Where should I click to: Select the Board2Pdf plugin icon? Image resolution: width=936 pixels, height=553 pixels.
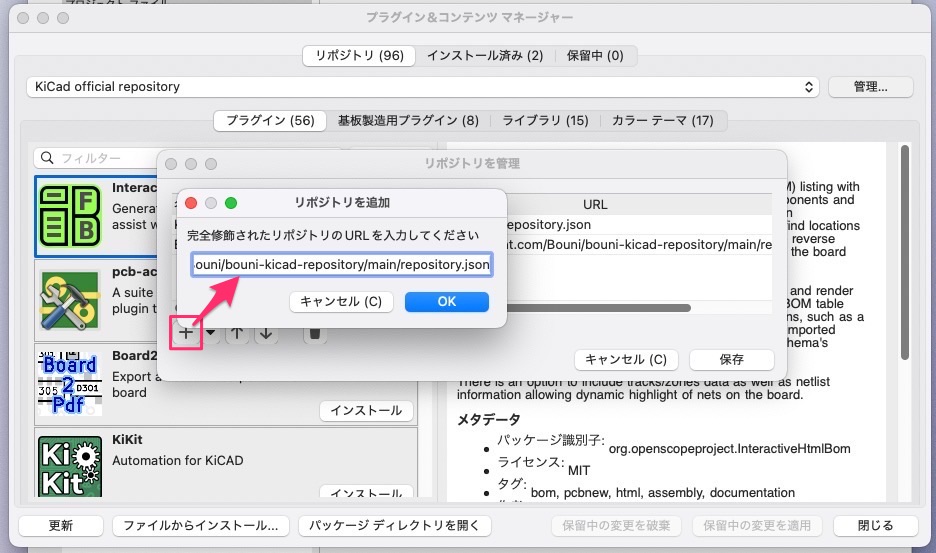click(x=70, y=382)
